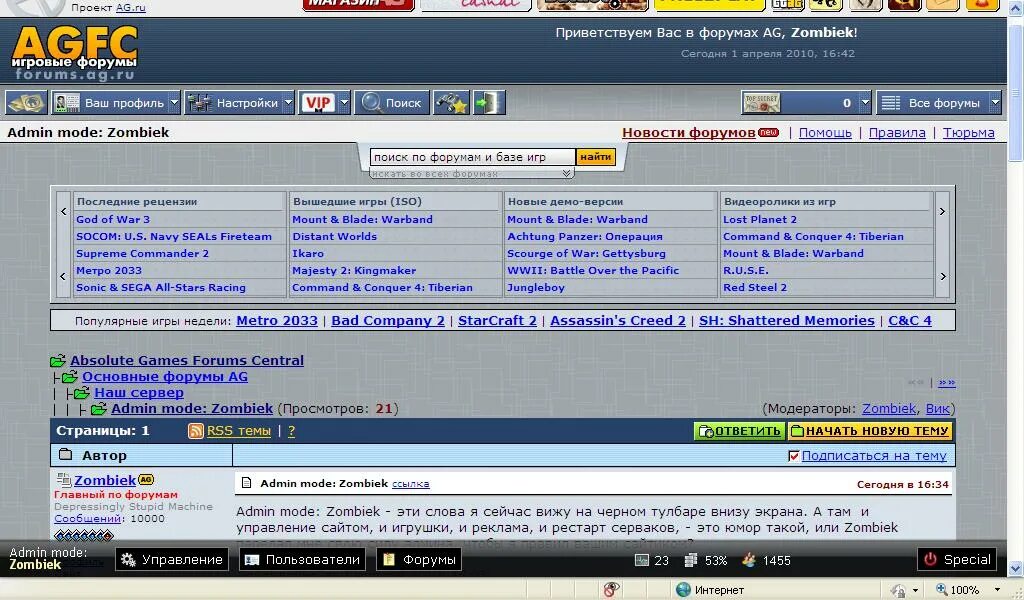Expand the private messages counter dropdown
This screenshot has width=1024, height=600.
(x=865, y=103)
